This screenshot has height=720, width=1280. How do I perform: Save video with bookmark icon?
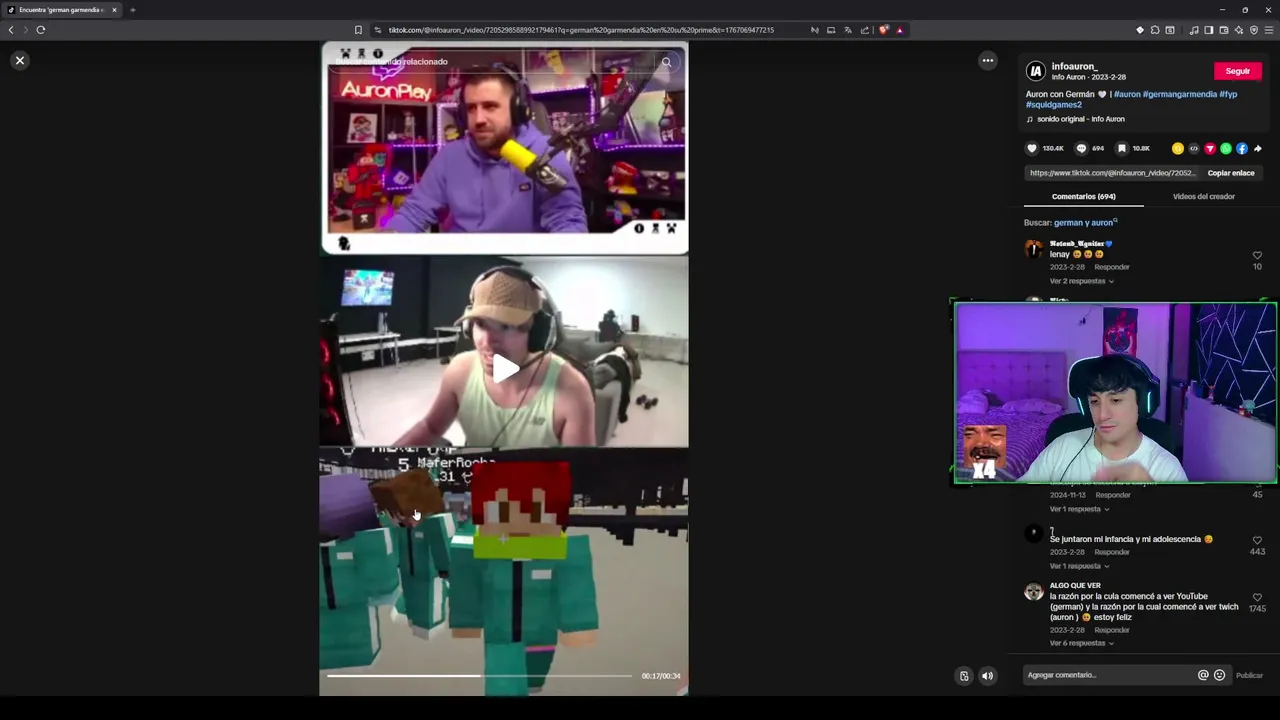[1122, 149]
